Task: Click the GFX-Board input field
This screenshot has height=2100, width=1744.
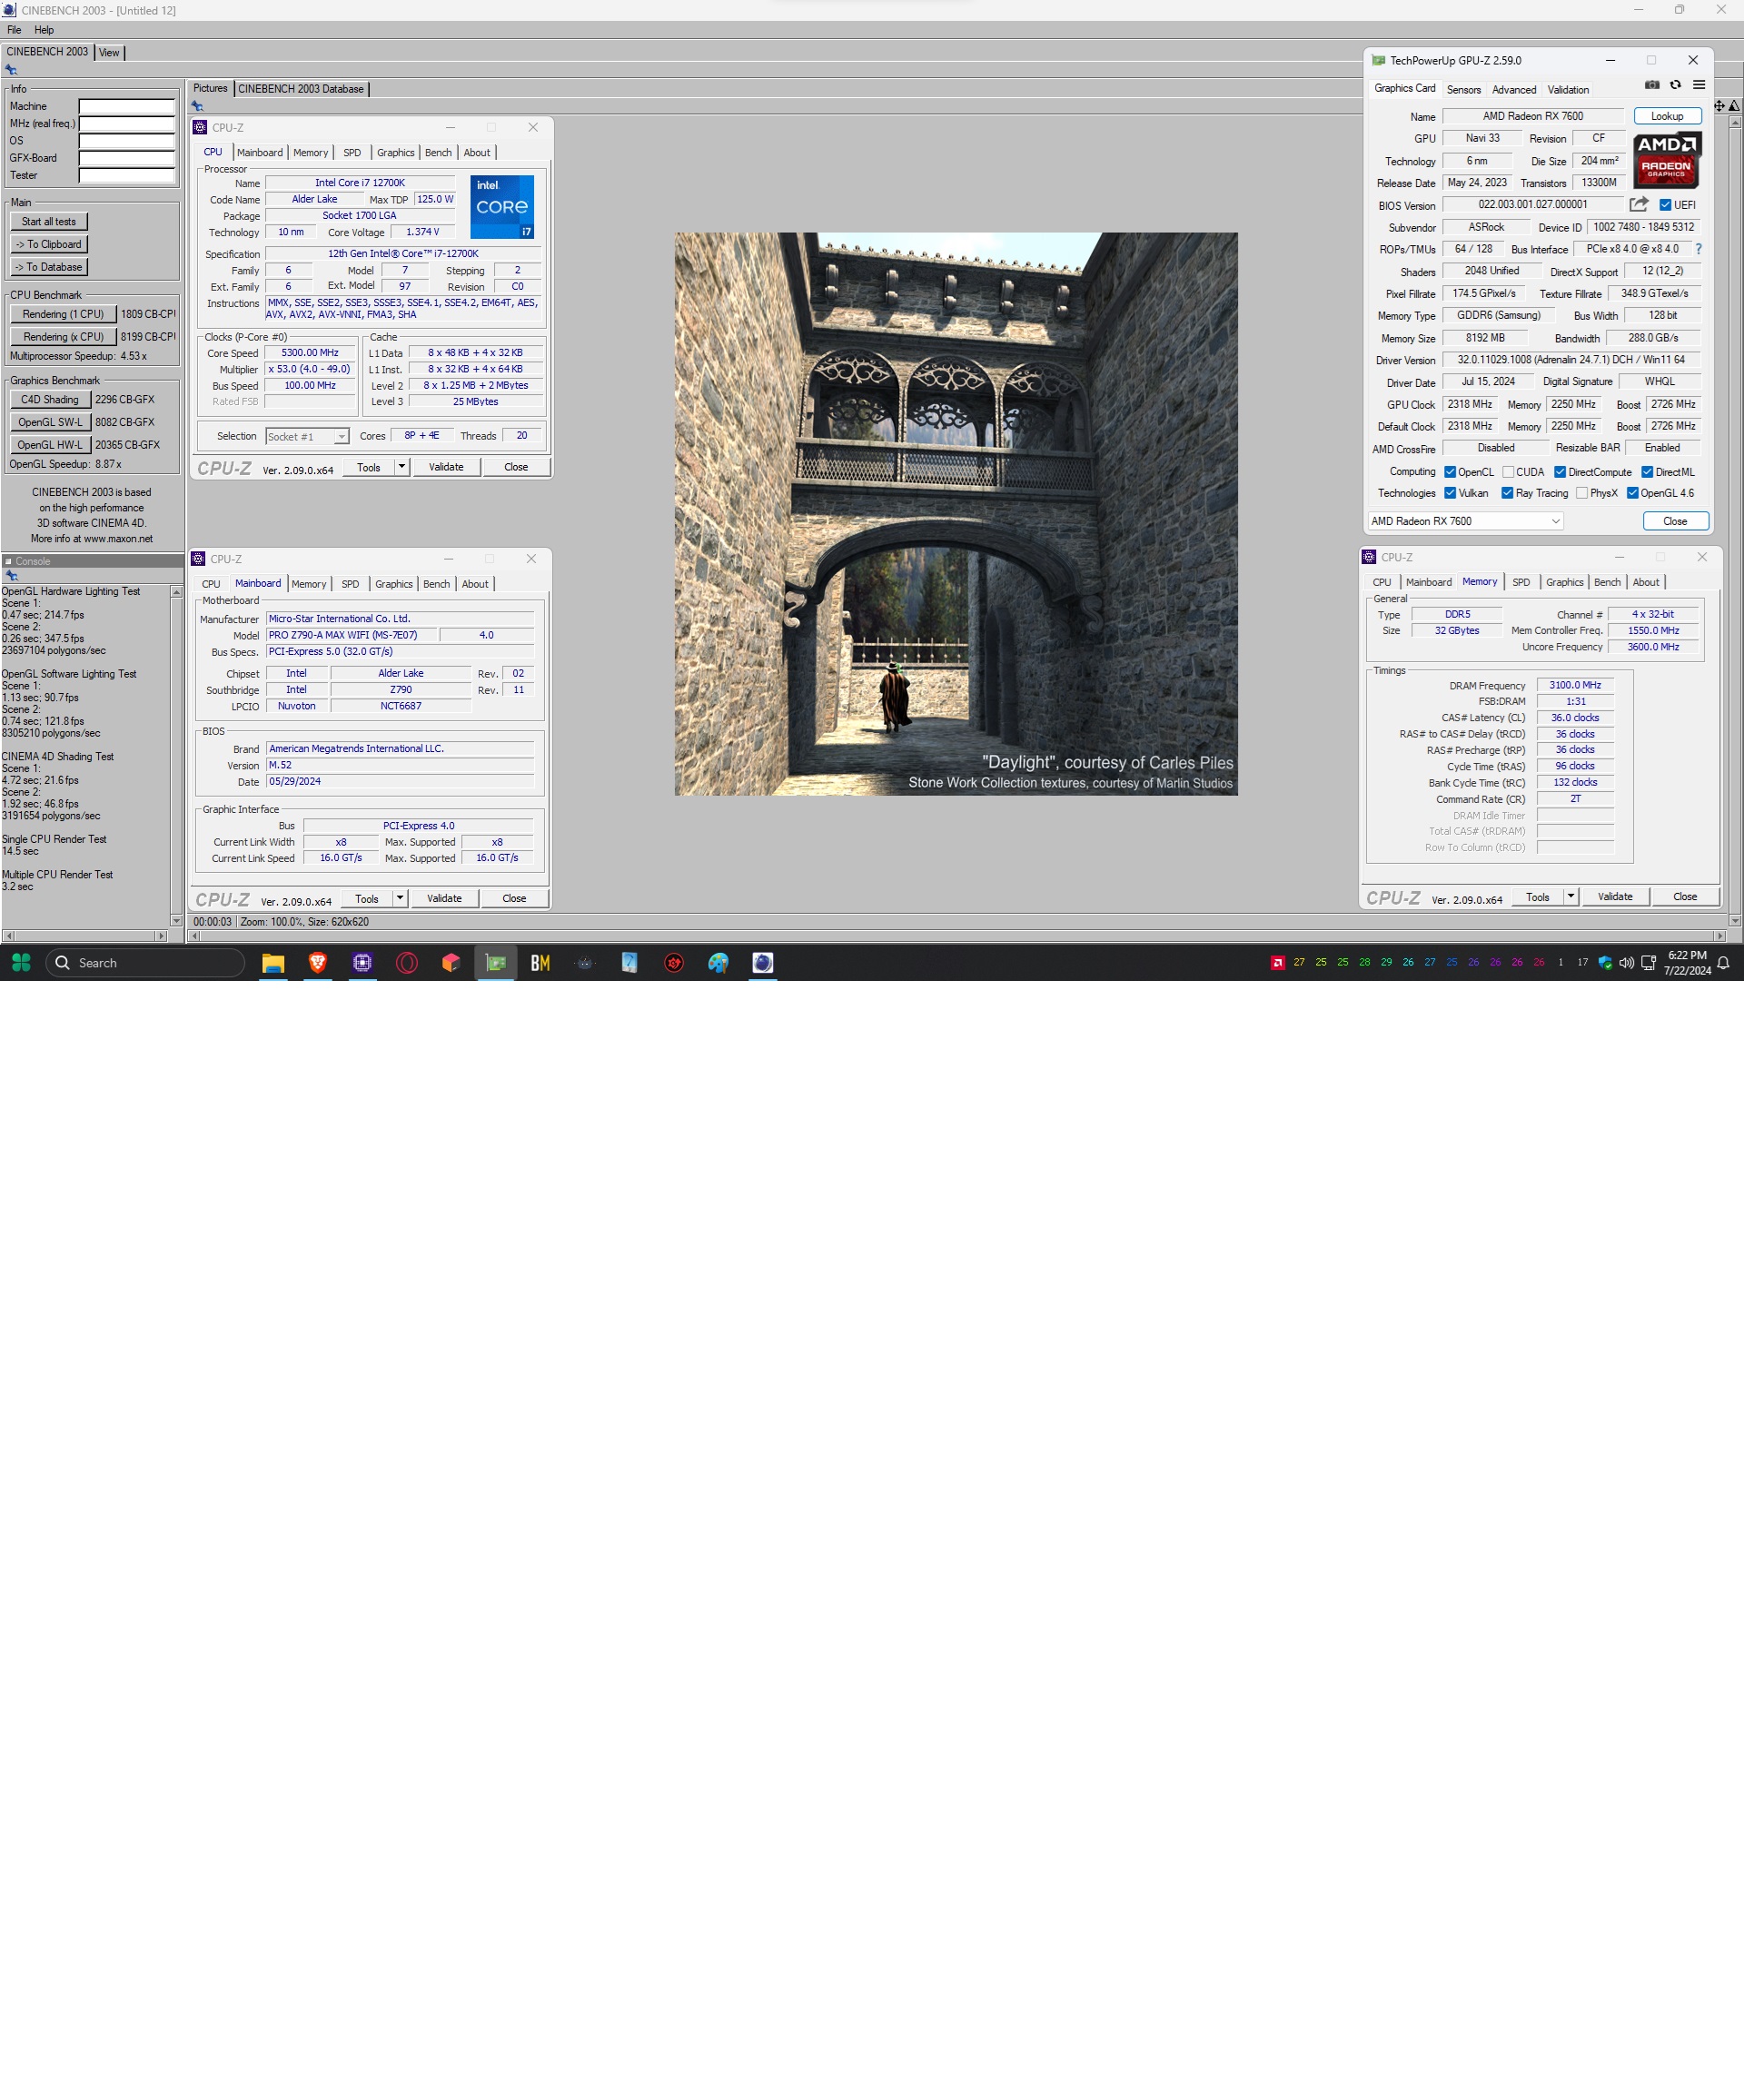Action: point(127,158)
